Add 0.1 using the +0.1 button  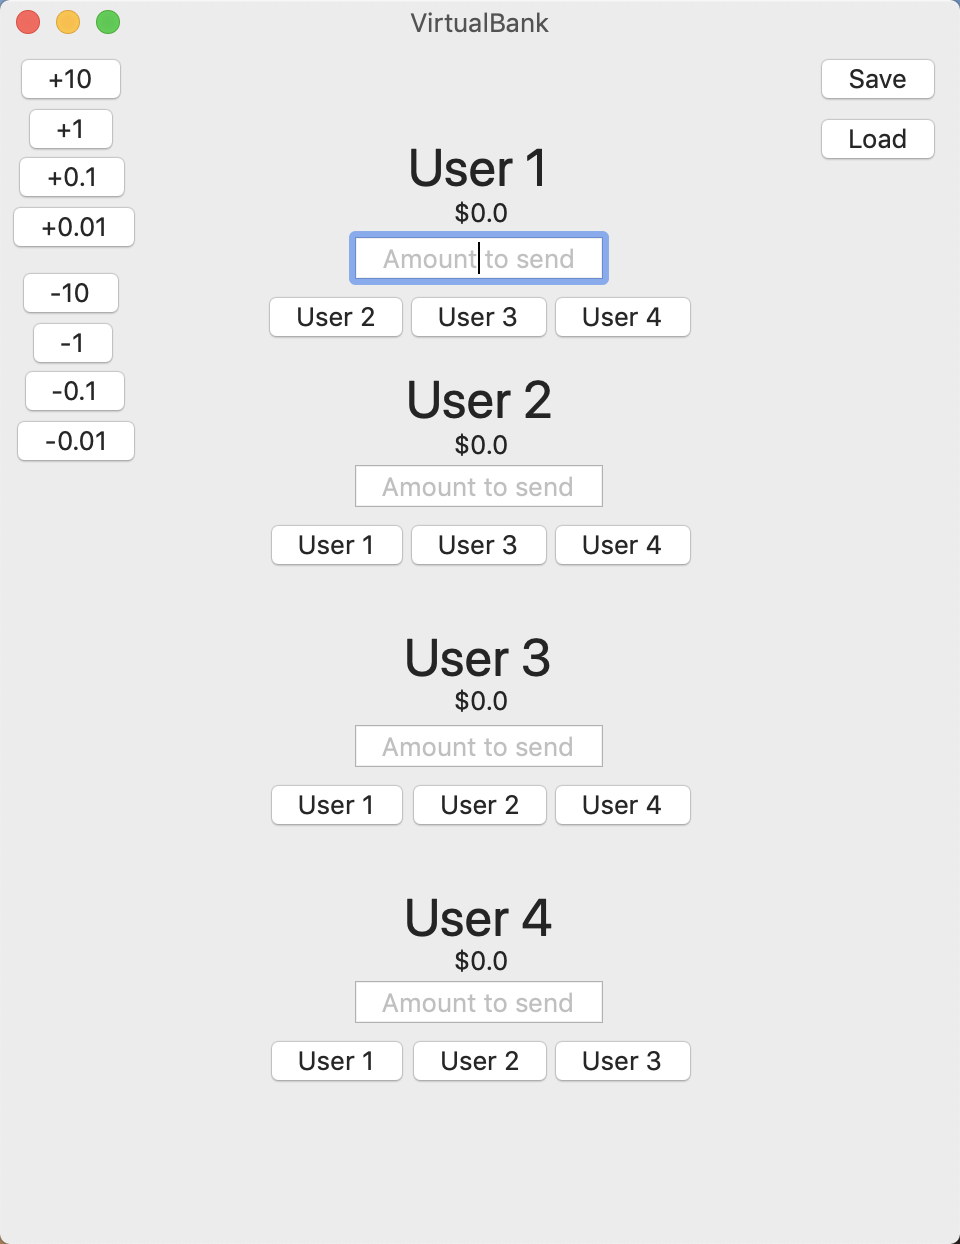(x=72, y=177)
